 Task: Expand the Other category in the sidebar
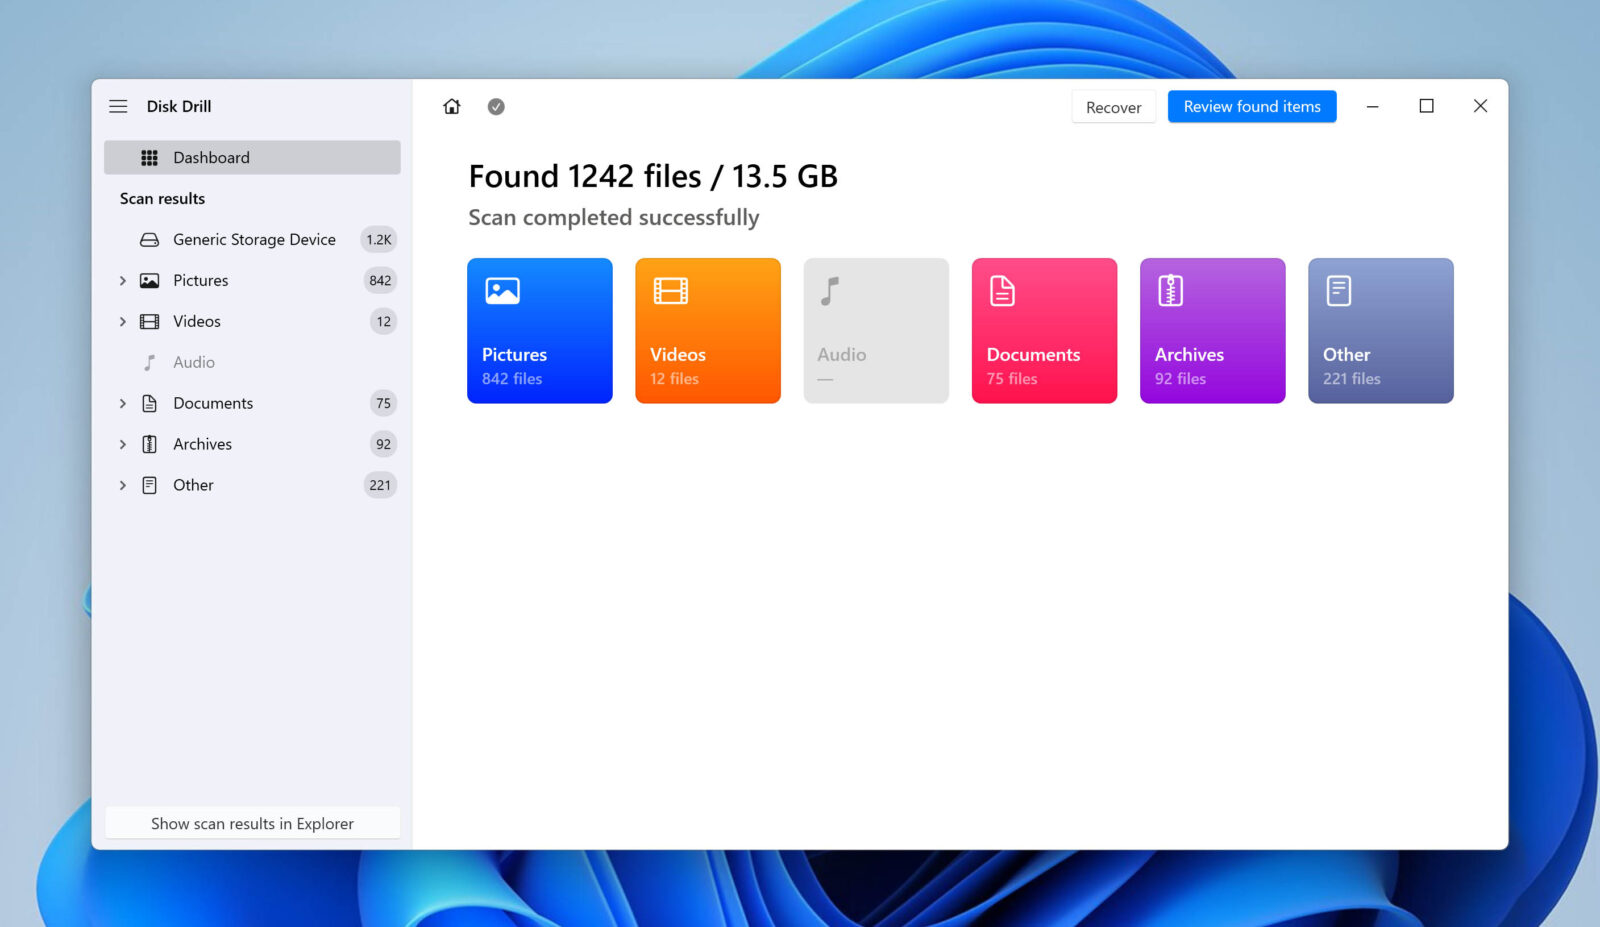123,485
